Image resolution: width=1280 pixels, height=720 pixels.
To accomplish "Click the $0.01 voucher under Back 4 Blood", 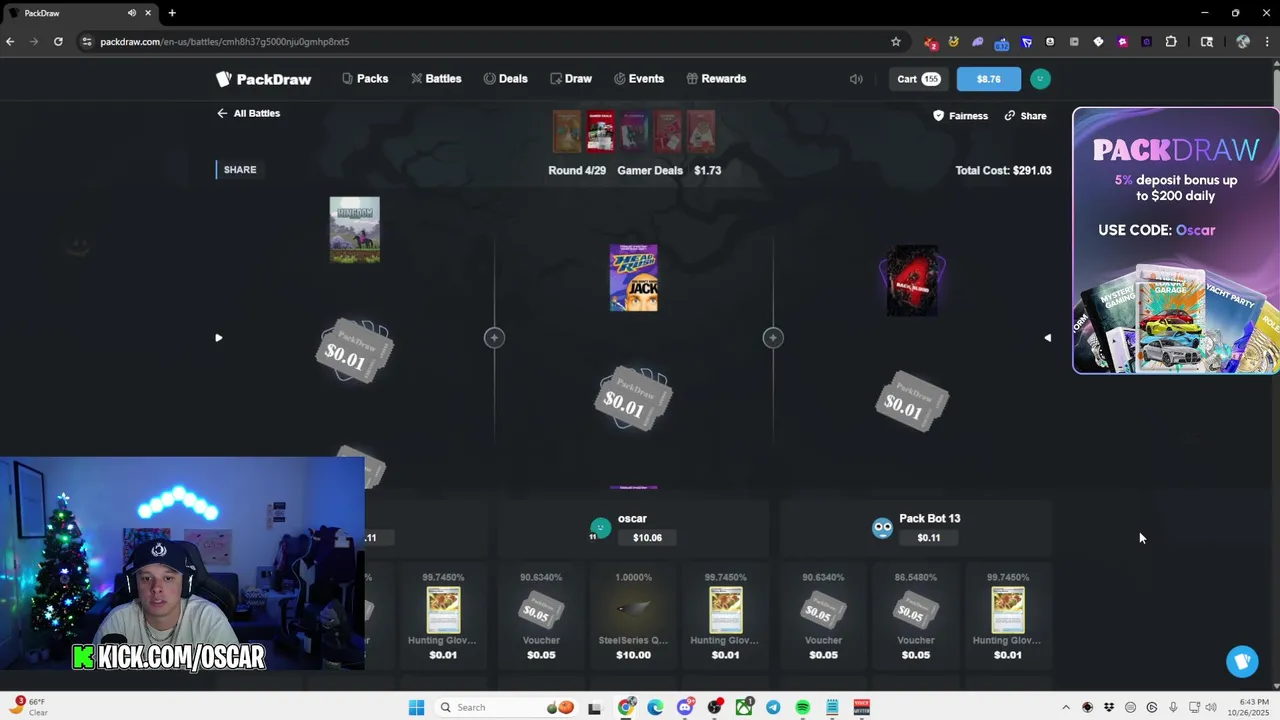I will (x=912, y=403).
